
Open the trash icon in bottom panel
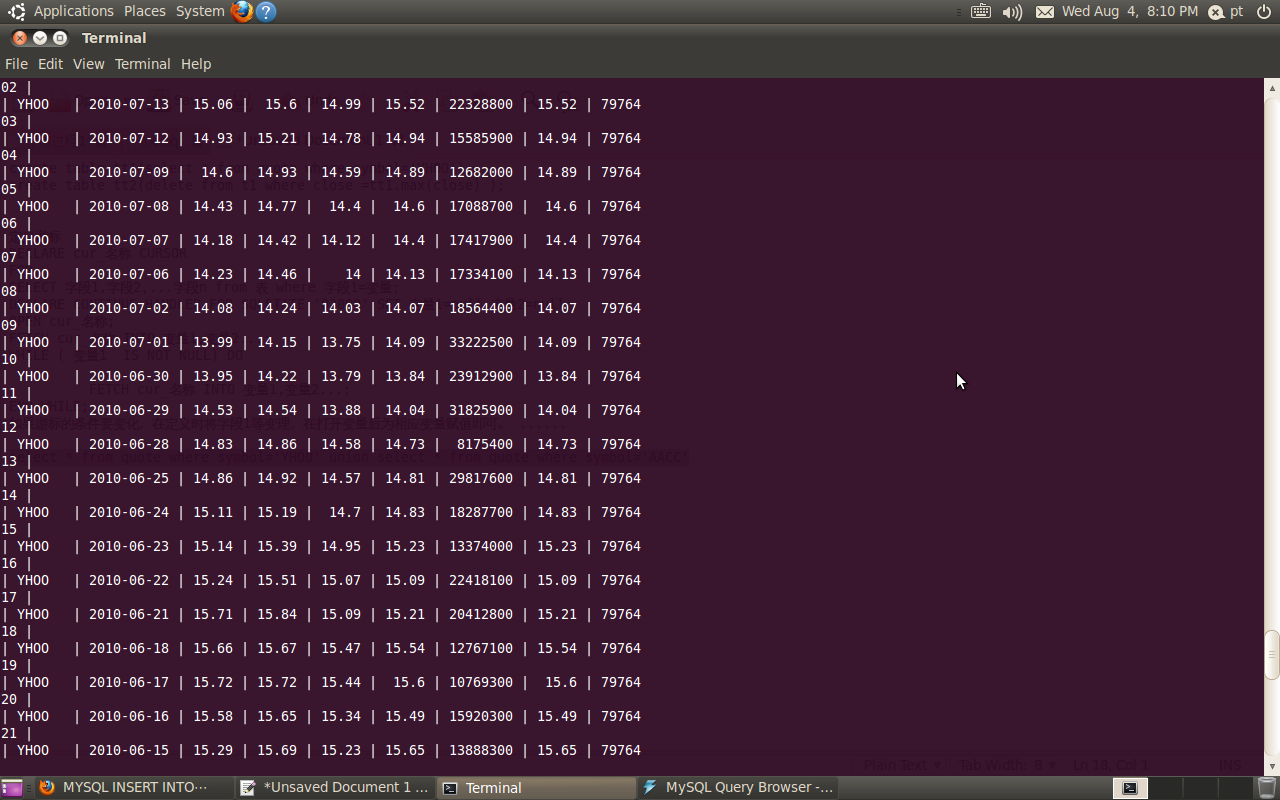tap(1266, 787)
